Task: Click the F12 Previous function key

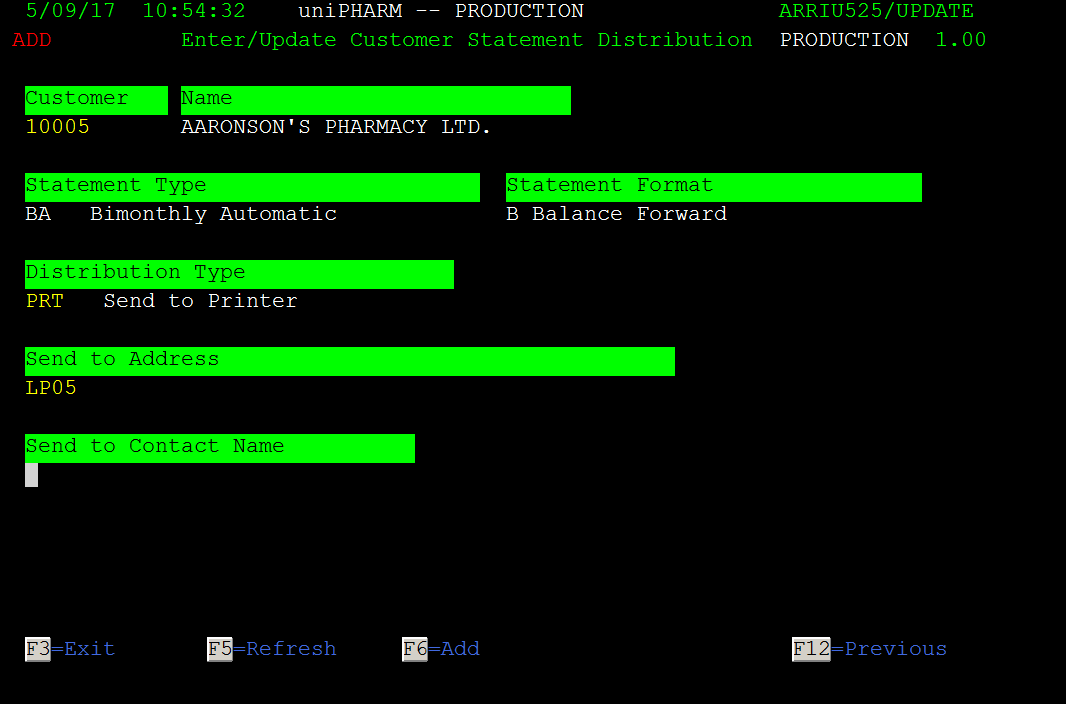Action: pyautogui.click(x=870, y=649)
